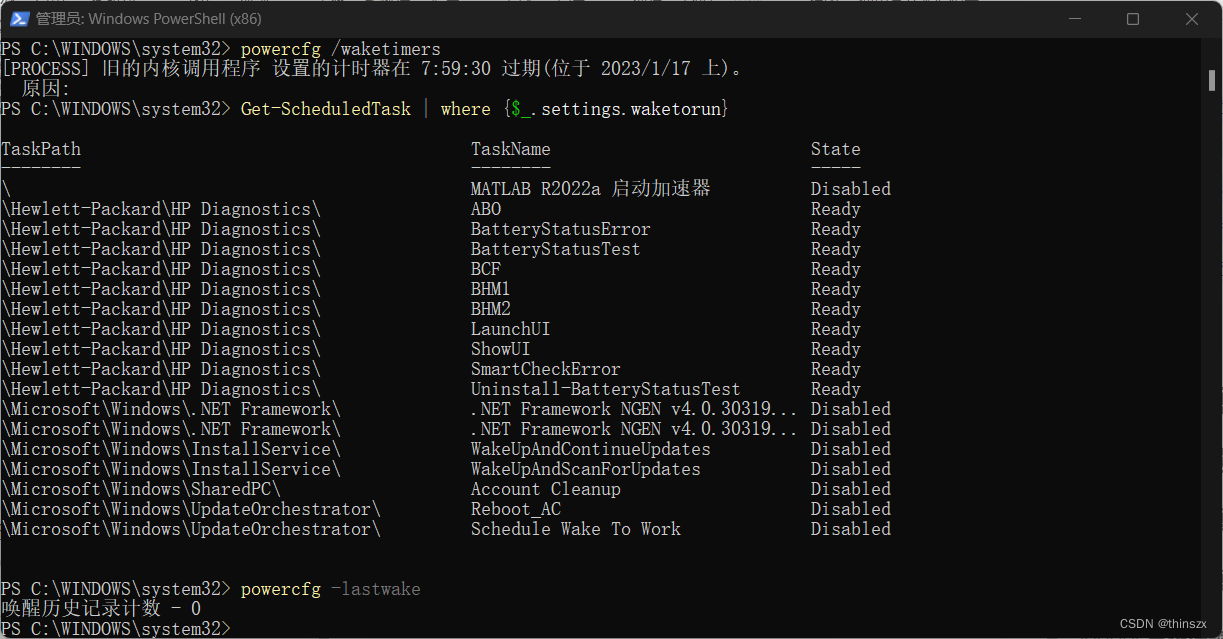Click the 'powercfg /waketimers' command text
Viewport: 1223px width, 639px height.
pyautogui.click(x=341, y=49)
